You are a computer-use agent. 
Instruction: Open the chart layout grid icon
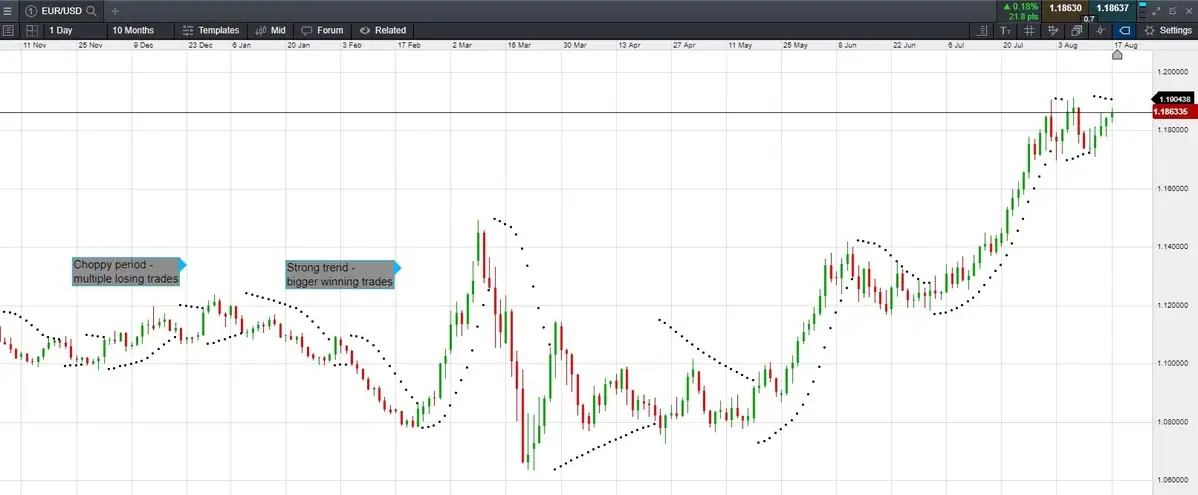click(x=32, y=30)
